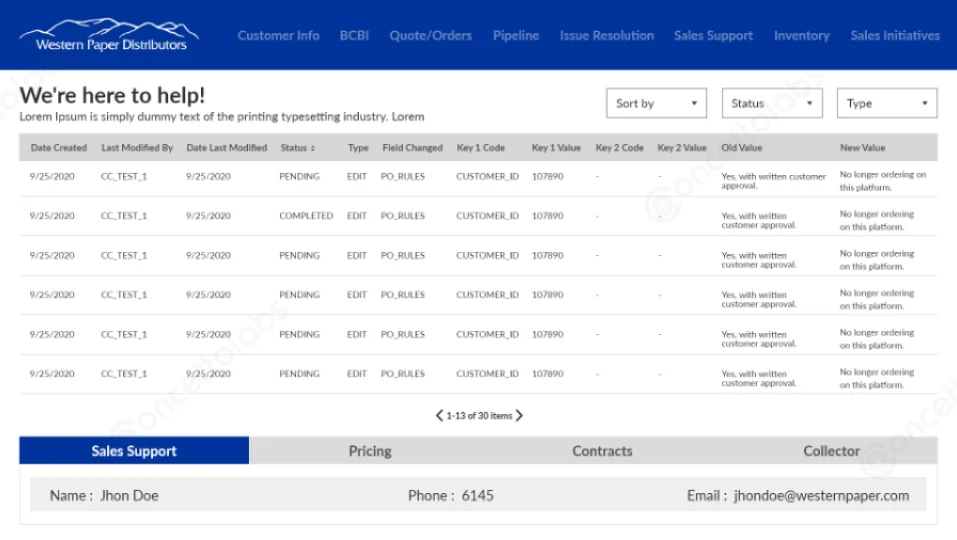Go to Pipeline page
This screenshot has height=540, width=957.
tap(515, 35)
